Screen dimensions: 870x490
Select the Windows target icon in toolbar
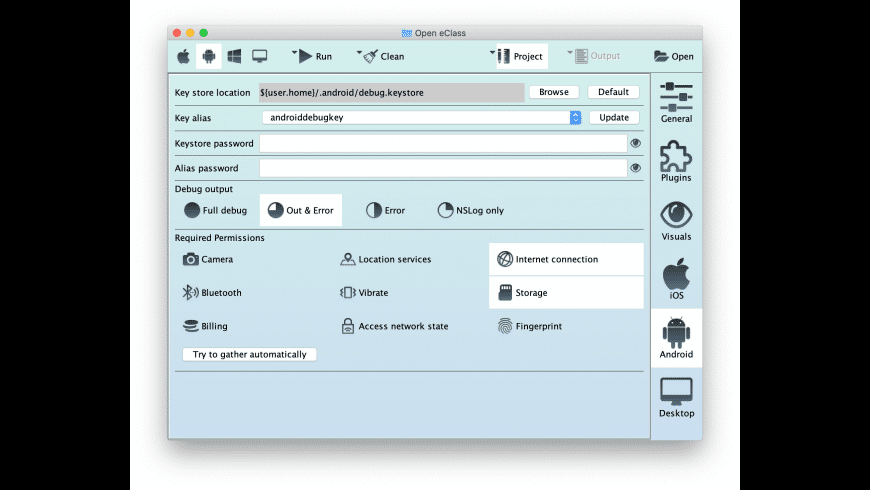click(234, 56)
